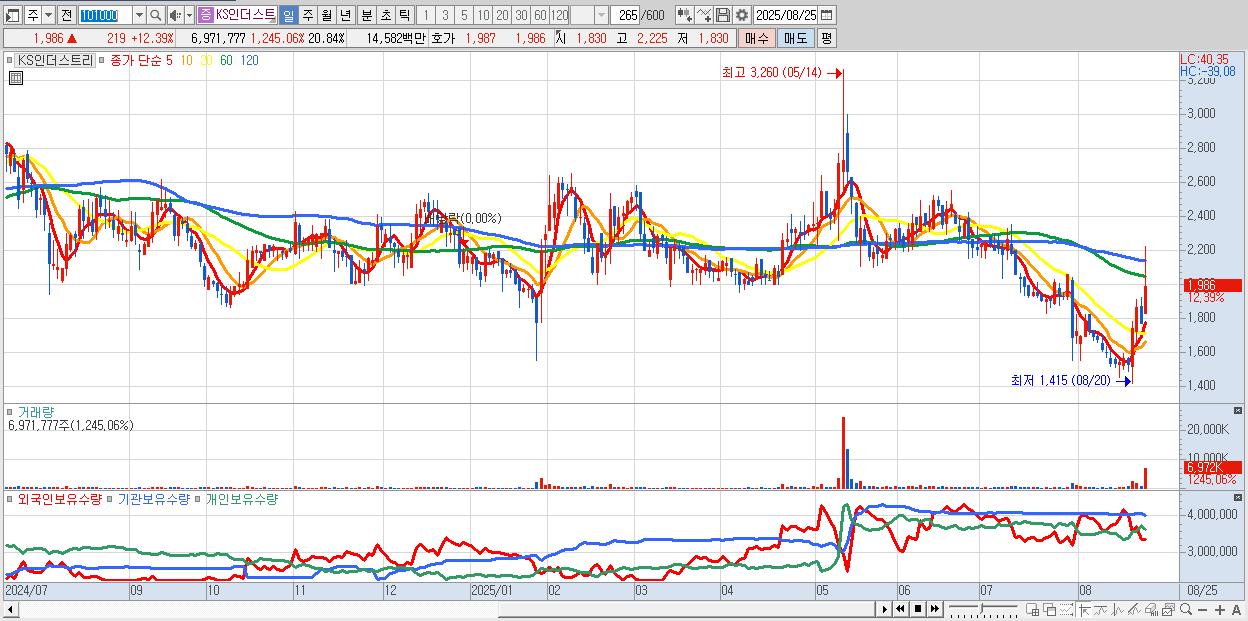Open the calendar date picker icon
Screen dimensions: 1248x621
coord(826,15)
